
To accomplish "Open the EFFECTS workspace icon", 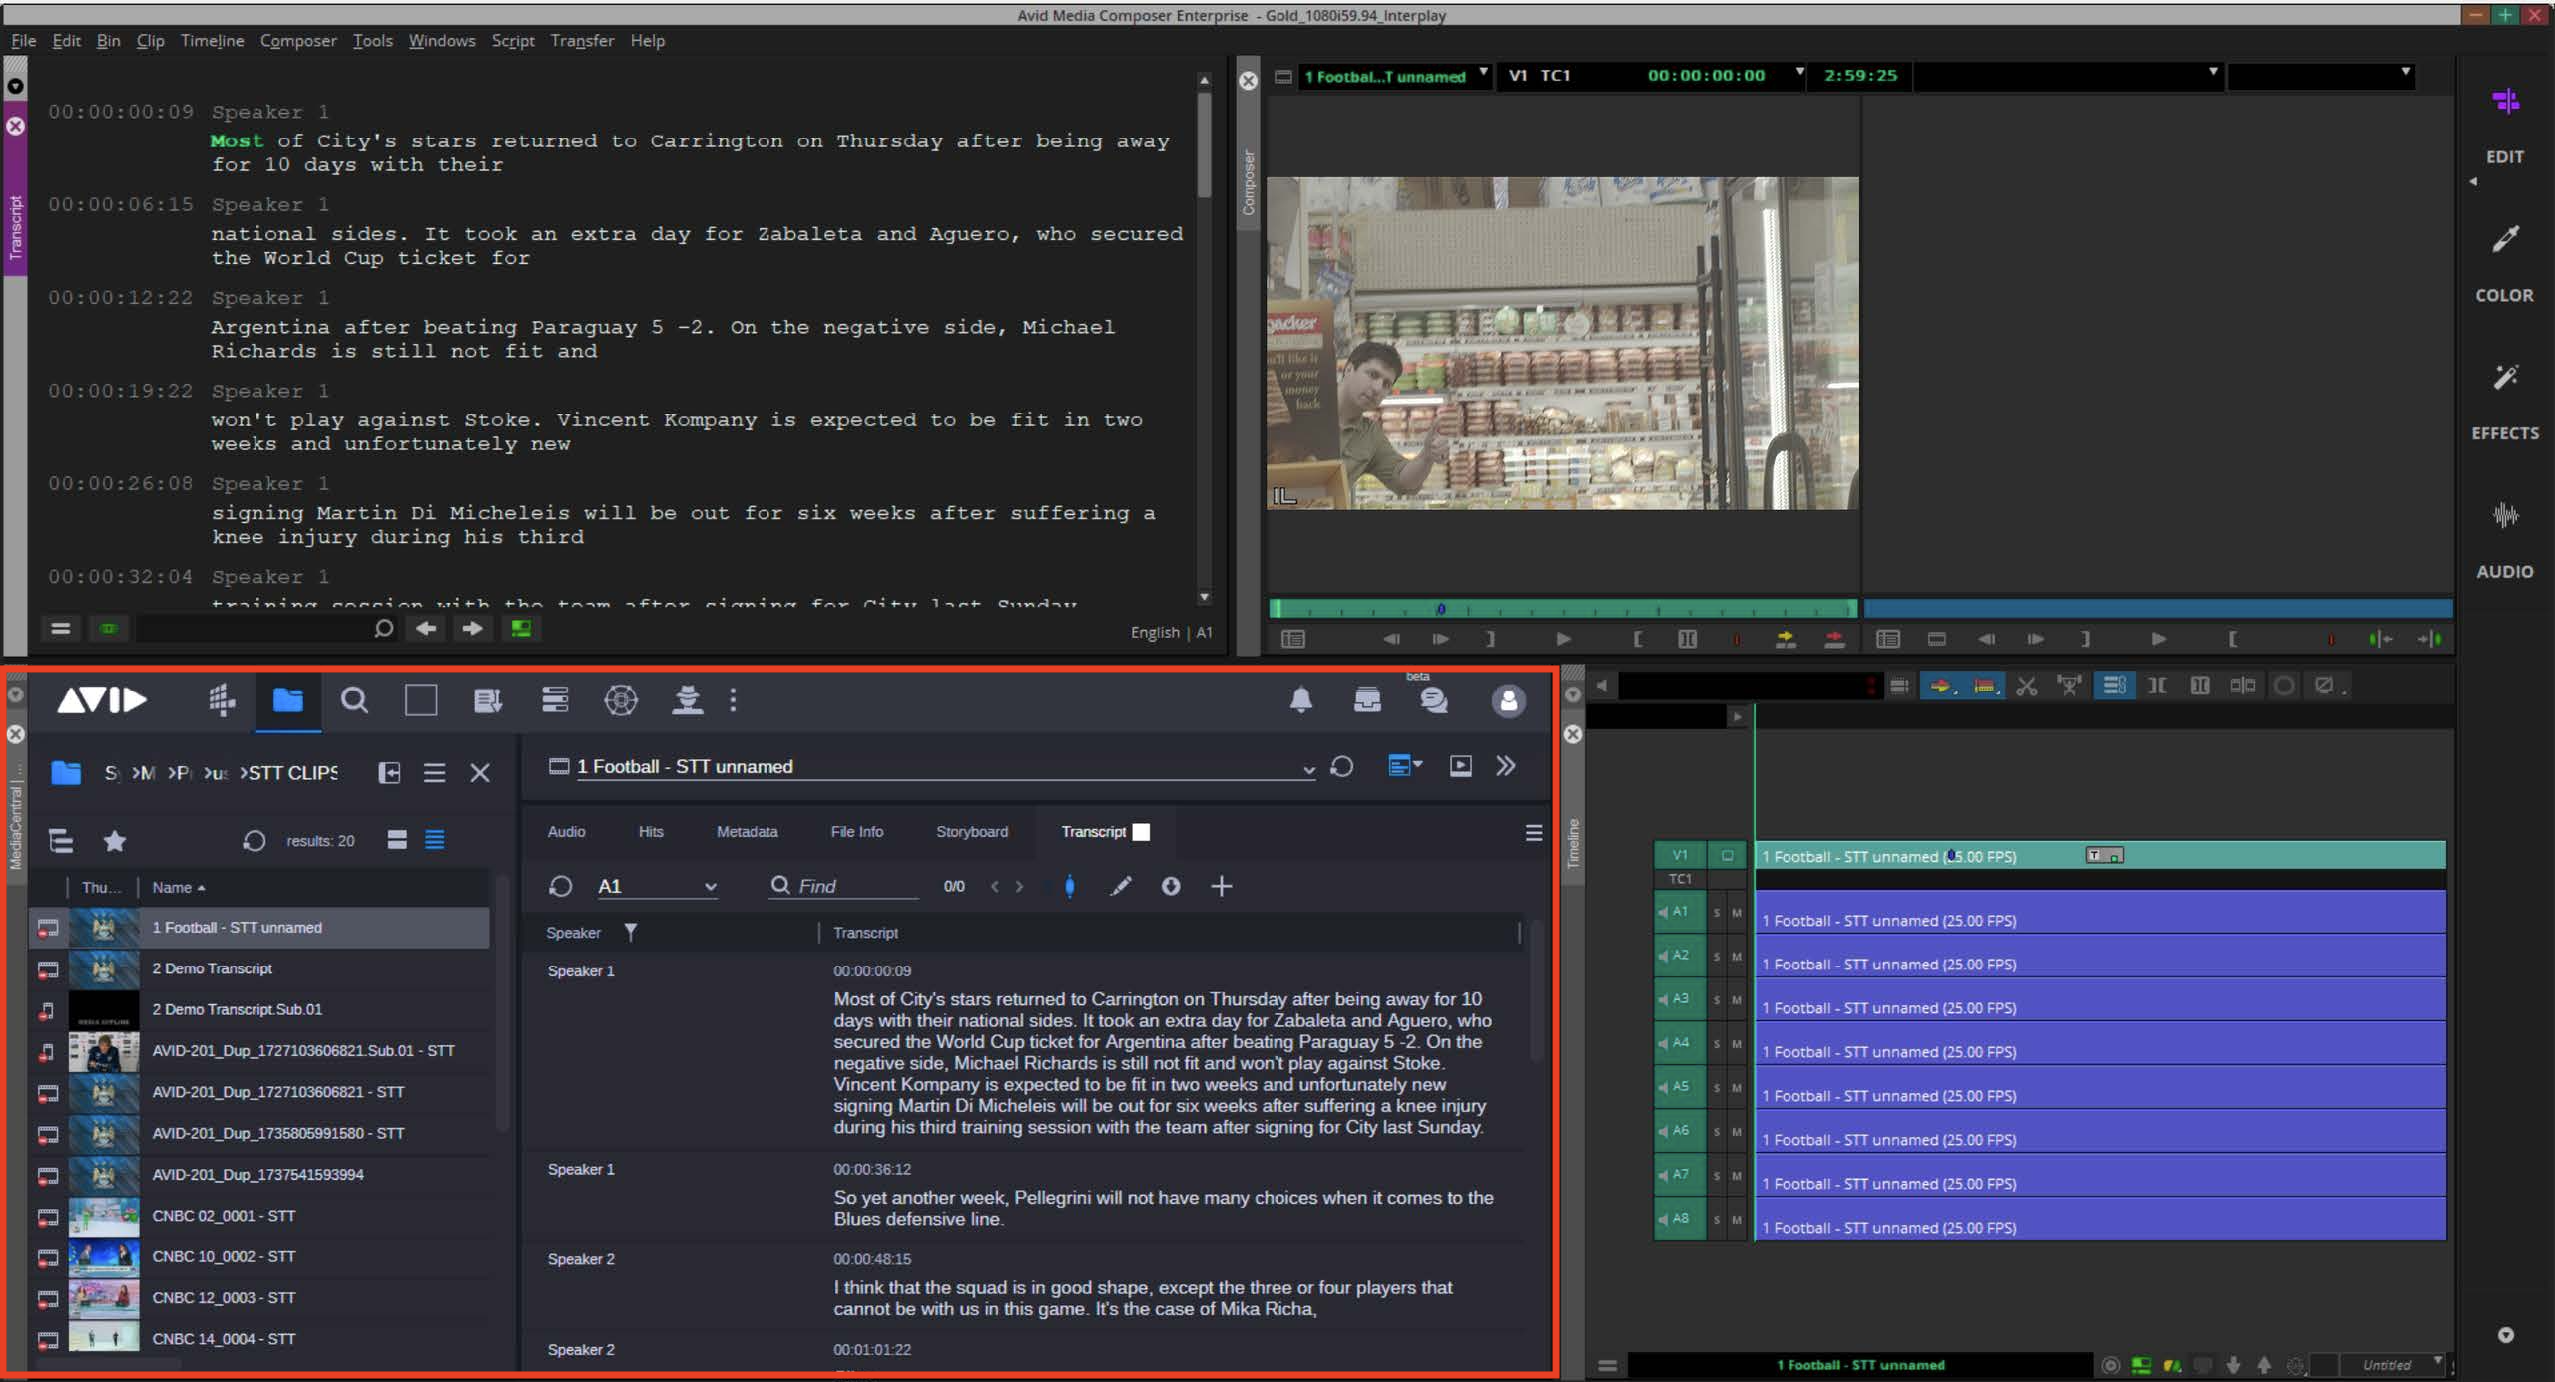I will point(2504,378).
